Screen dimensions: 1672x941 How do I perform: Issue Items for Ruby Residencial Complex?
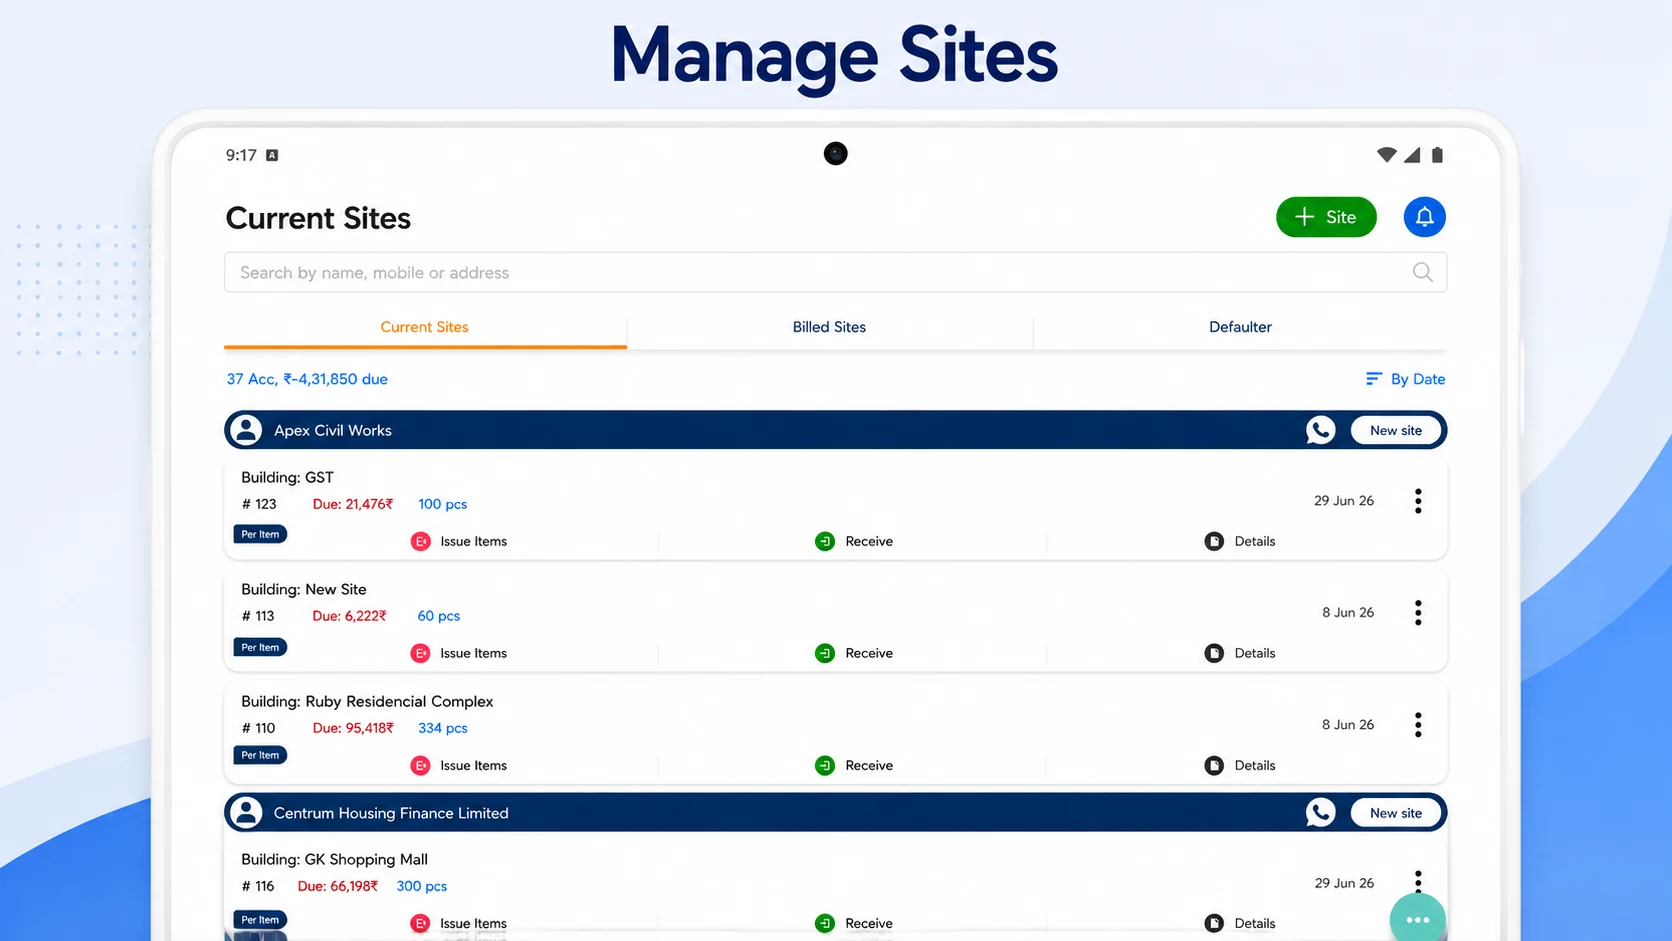(x=459, y=765)
